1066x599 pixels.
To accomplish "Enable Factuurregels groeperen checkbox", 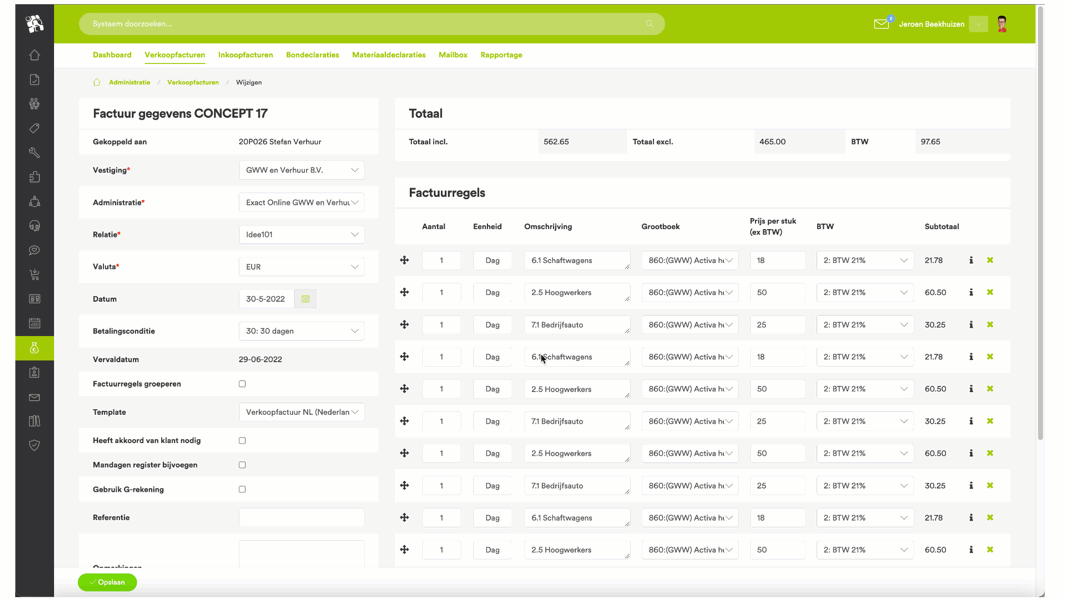I will (x=242, y=384).
